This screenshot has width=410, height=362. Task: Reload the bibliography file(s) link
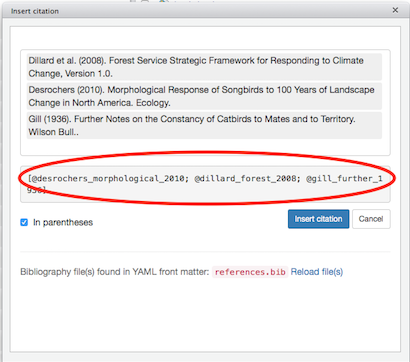click(317, 272)
